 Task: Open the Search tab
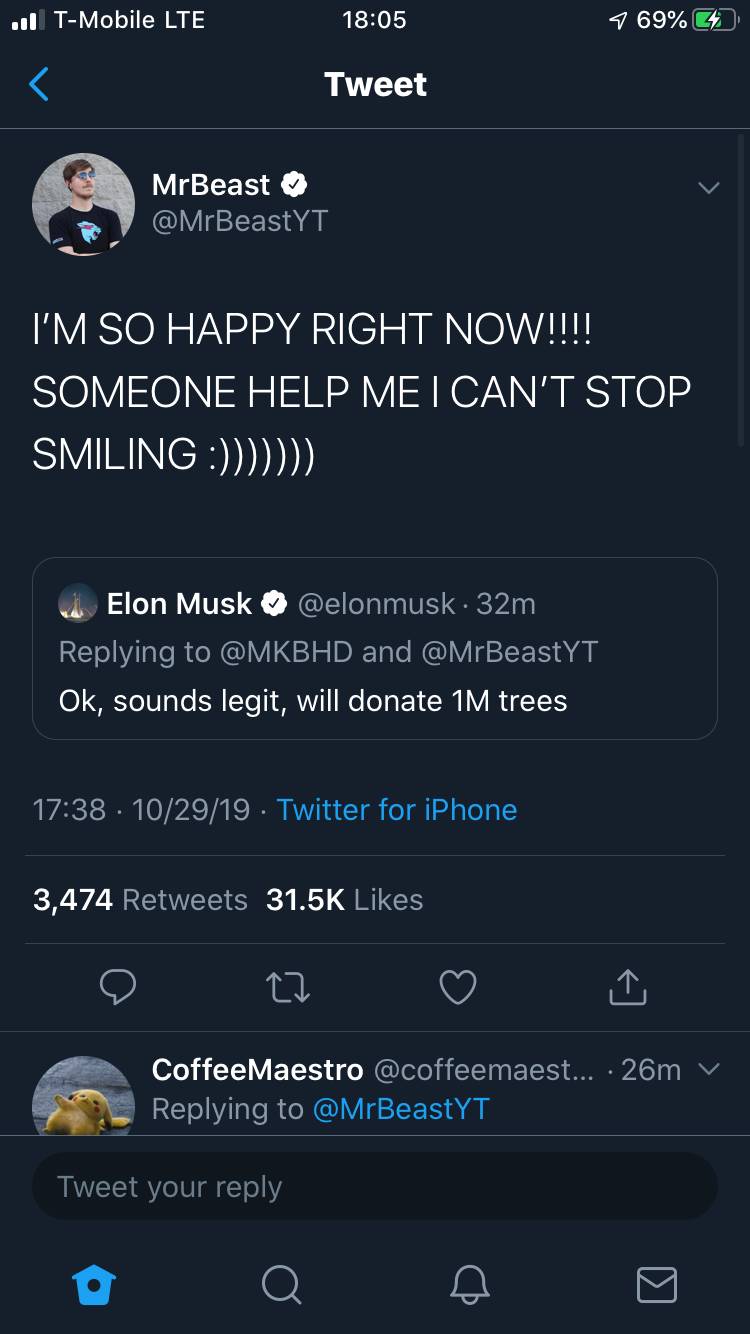click(281, 1285)
